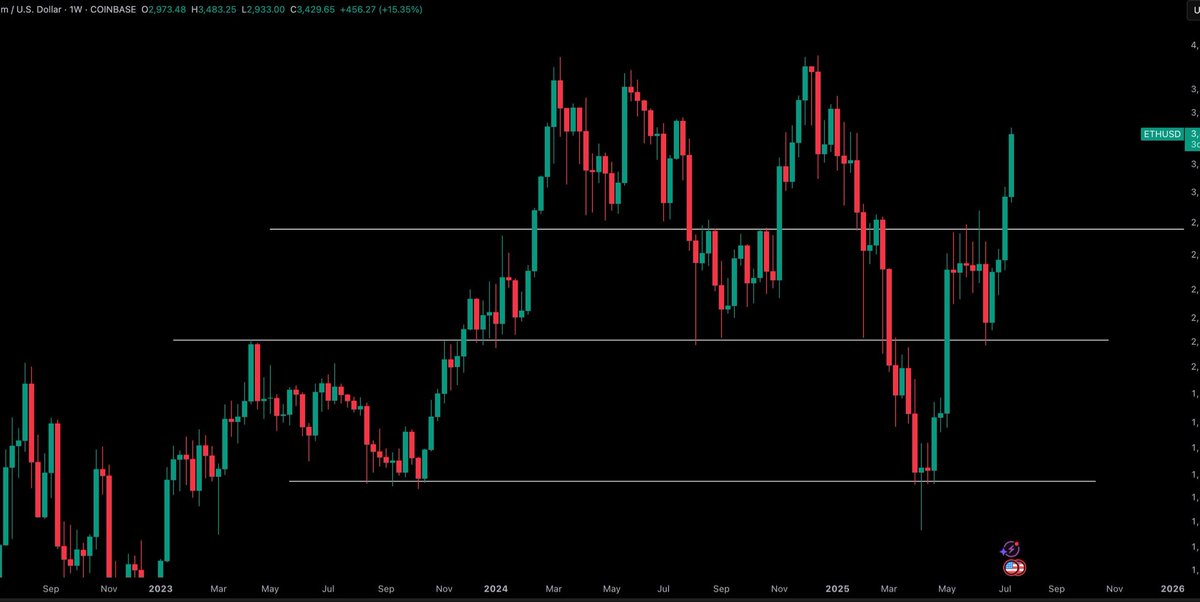
Task: Select the longest middle horizontal line drawing
Action: pos(640,340)
